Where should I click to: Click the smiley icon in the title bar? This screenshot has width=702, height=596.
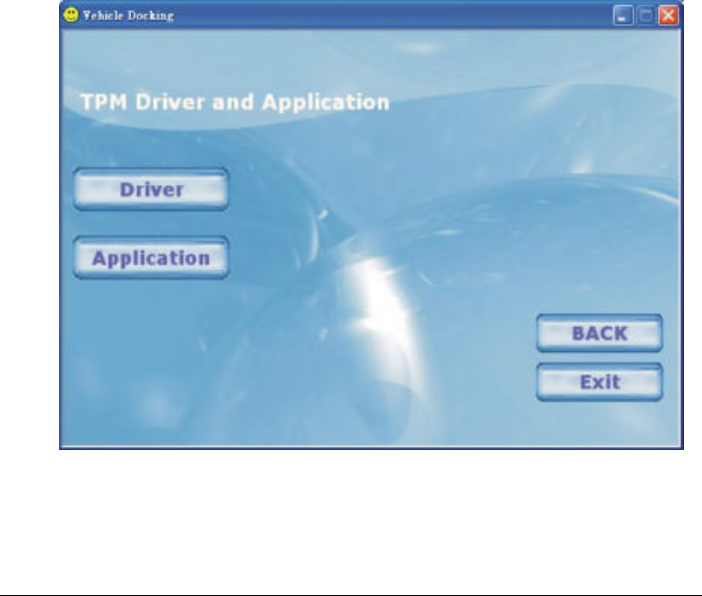[x=71, y=15]
